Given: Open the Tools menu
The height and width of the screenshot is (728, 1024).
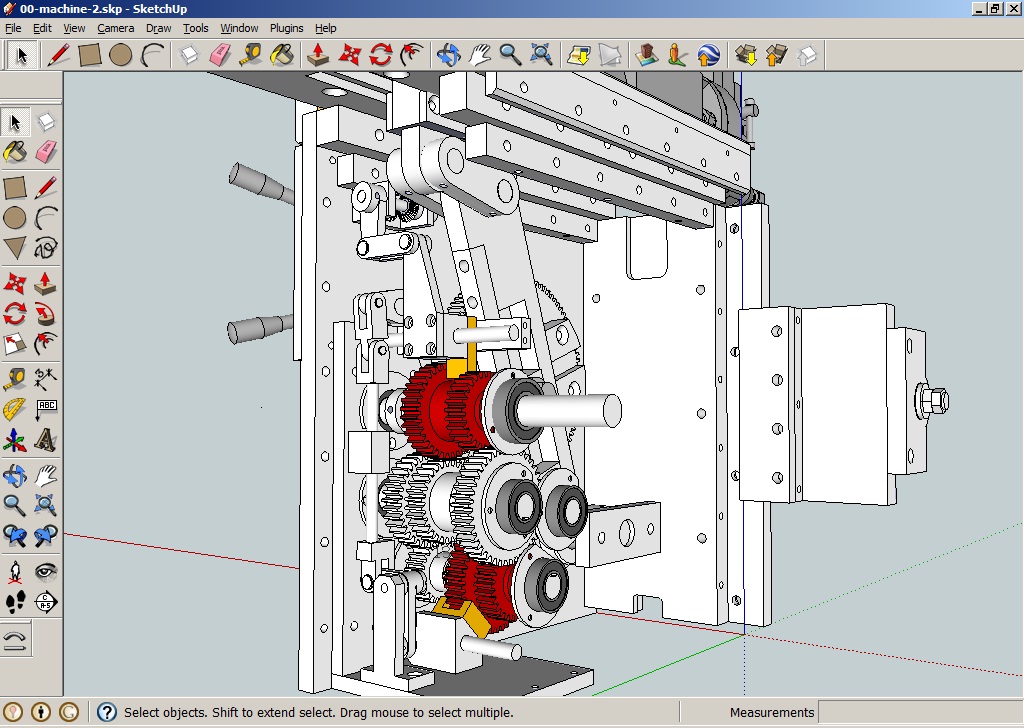Looking at the screenshot, I should pos(195,28).
